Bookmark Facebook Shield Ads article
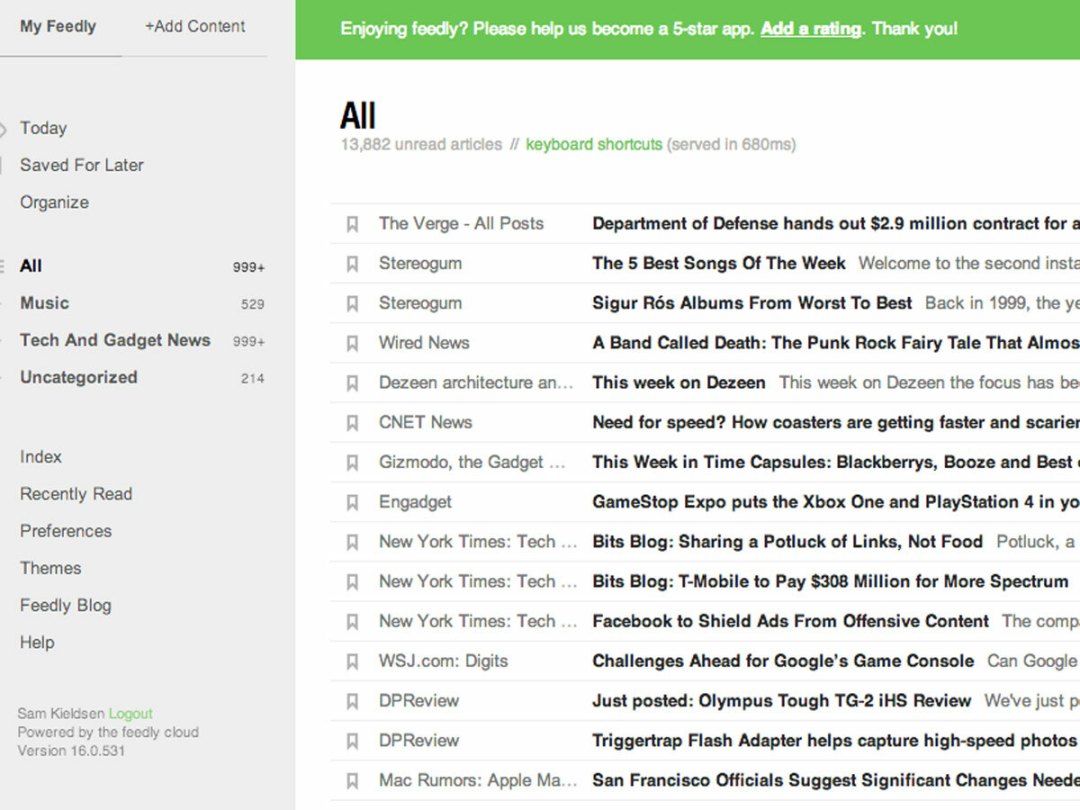 [x=352, y=622]
